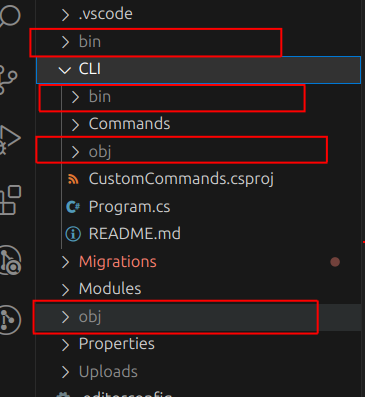Image resolution: width=365 pixels, height=397 pixels.
Task: Collapse the CLI folder chevron
Action: pyautogui.click(x=65, y=70)
